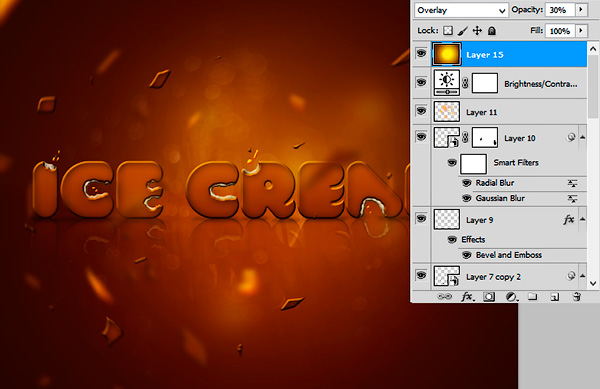600x389 pixels.
Task: Click the Create new group folder icon
Action: 532,296
